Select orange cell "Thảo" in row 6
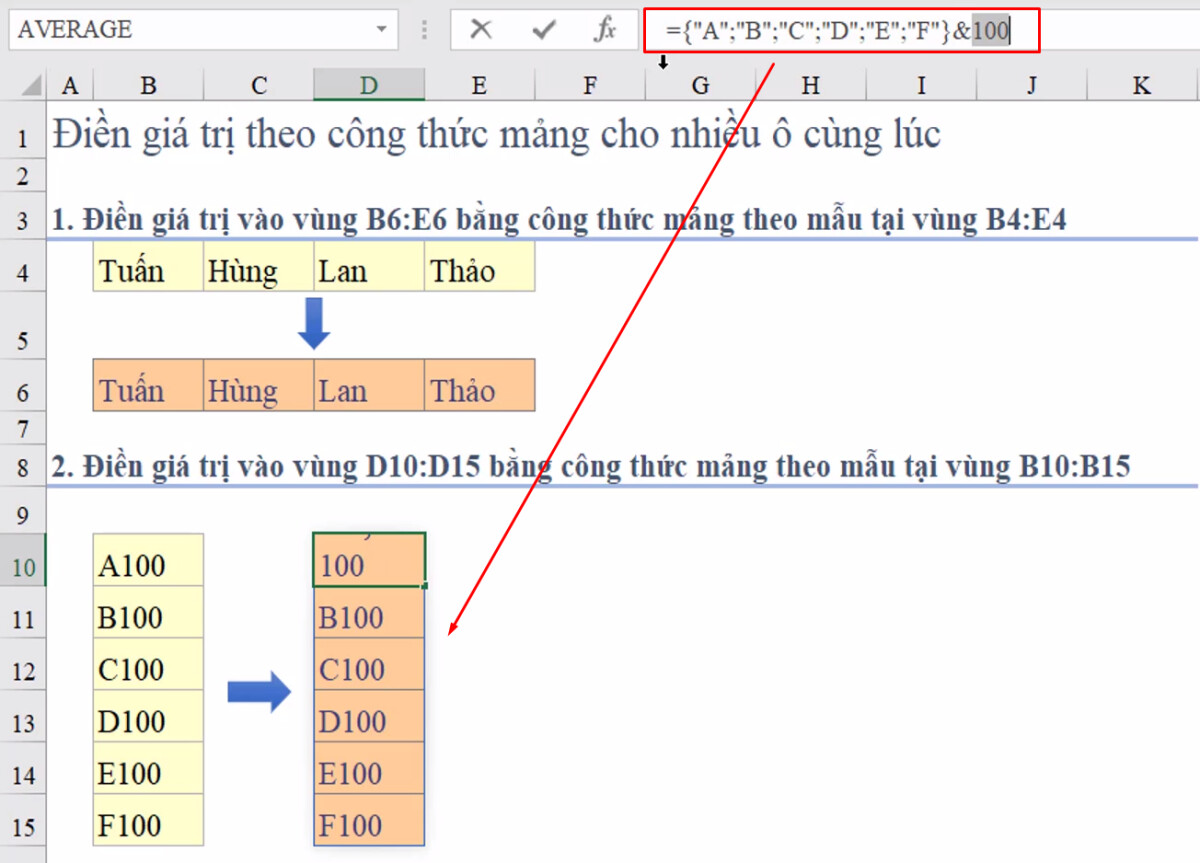 pyautogui.click(x=479, y=386)
